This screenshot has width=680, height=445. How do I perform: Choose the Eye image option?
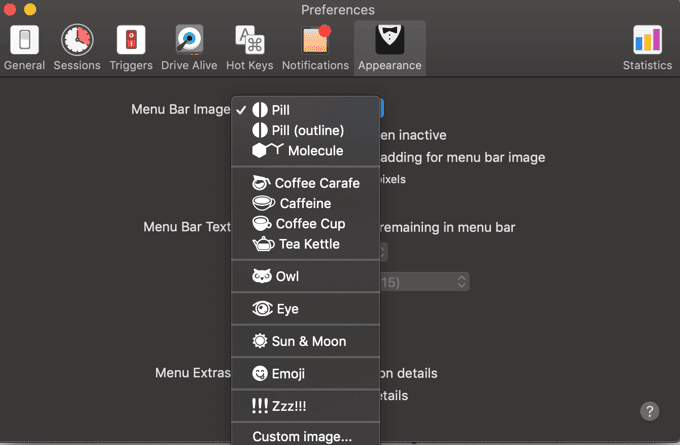pos(306,309)
